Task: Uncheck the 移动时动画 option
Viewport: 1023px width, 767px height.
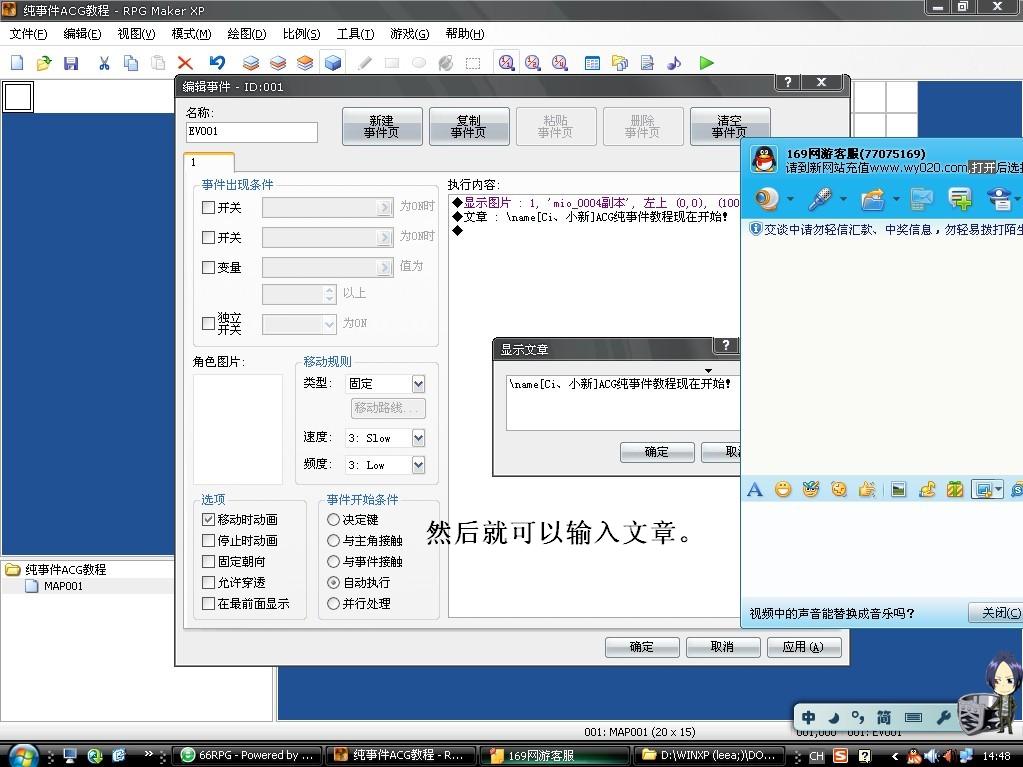Action: pos(208,520)
